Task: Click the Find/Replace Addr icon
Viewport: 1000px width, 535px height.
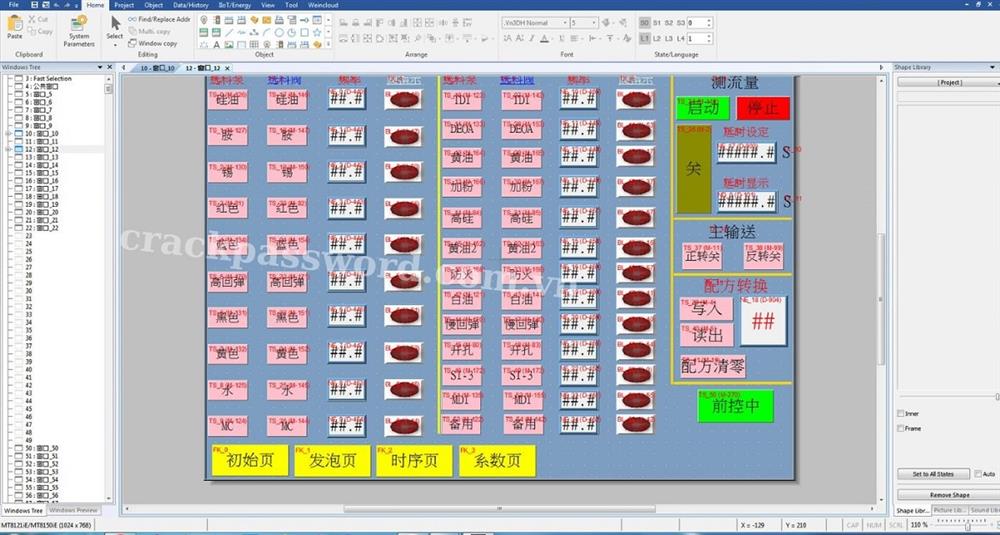Action: 132,19
